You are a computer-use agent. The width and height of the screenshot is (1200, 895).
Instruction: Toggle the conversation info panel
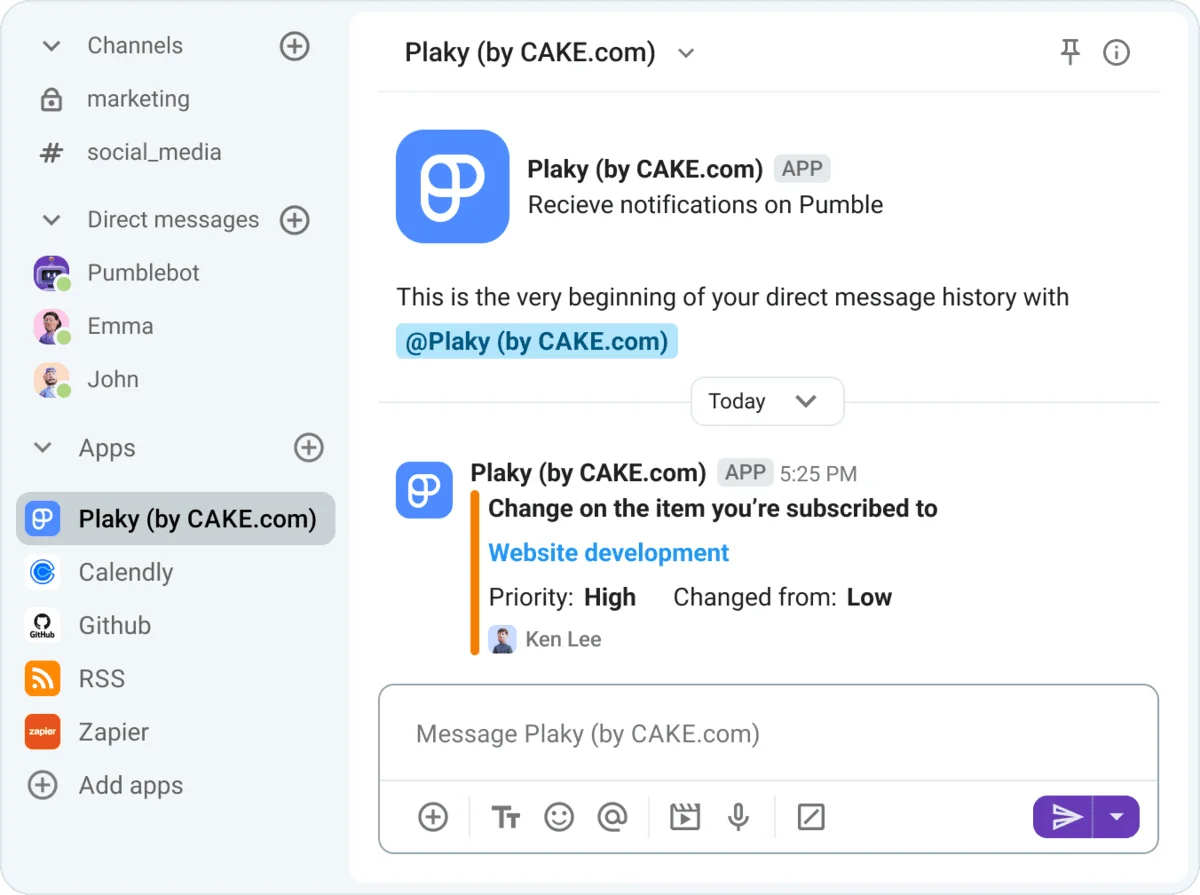1116,53
